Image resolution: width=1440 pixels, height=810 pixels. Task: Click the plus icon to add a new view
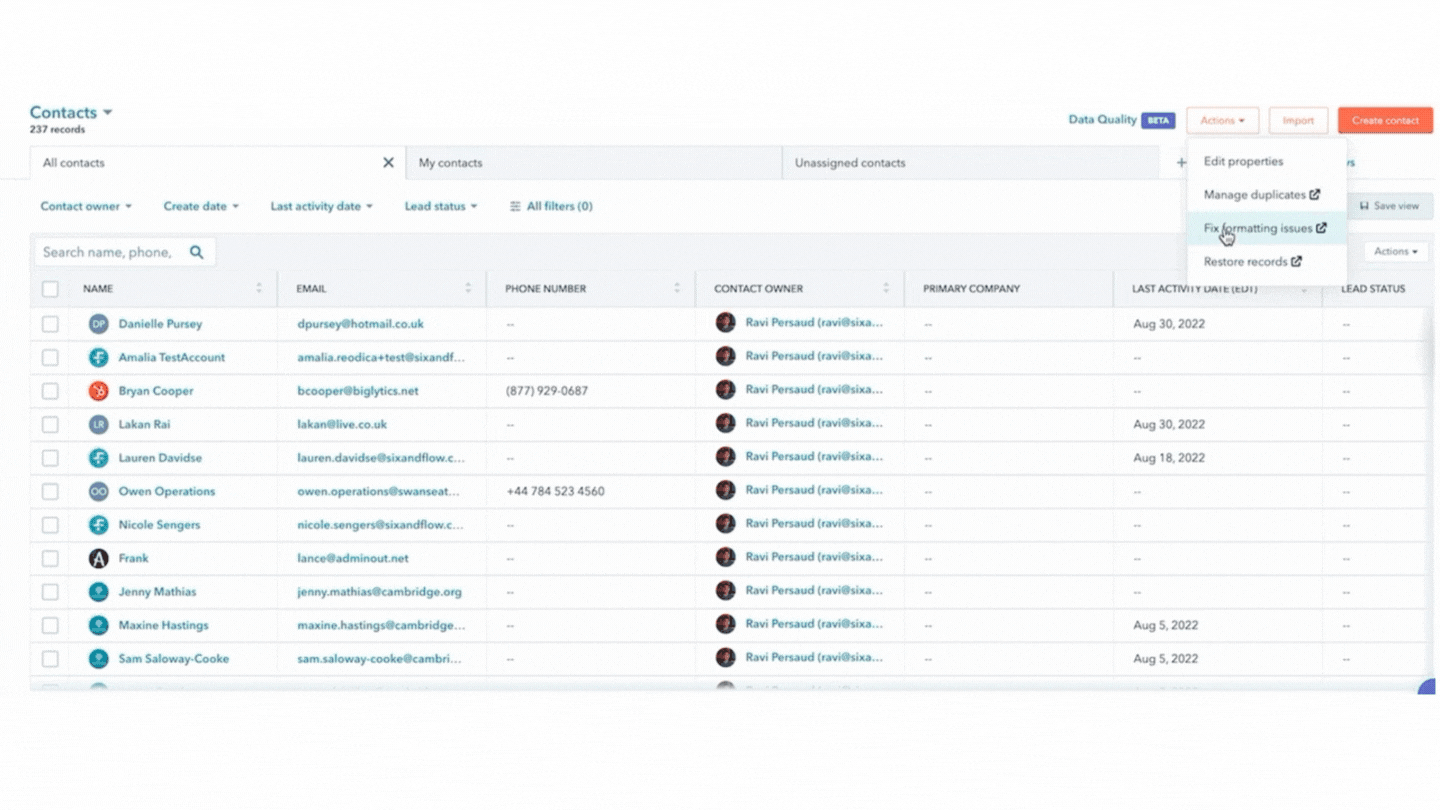(1181, 162)
